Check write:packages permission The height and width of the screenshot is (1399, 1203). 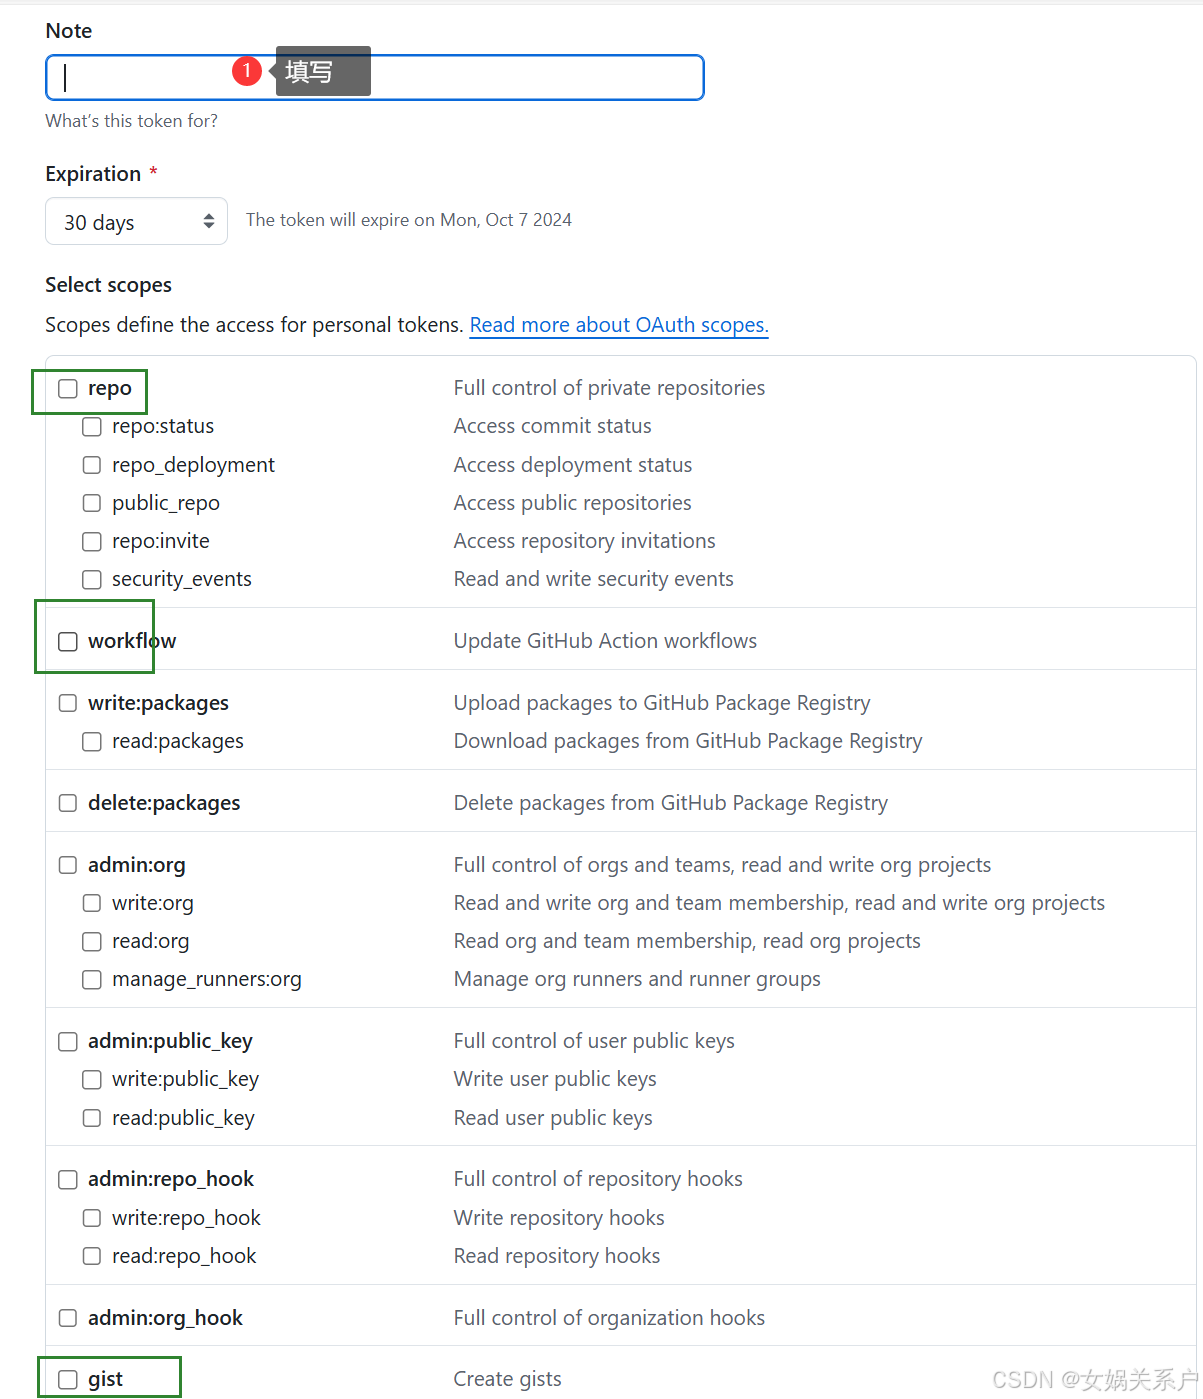pos(67,703)
